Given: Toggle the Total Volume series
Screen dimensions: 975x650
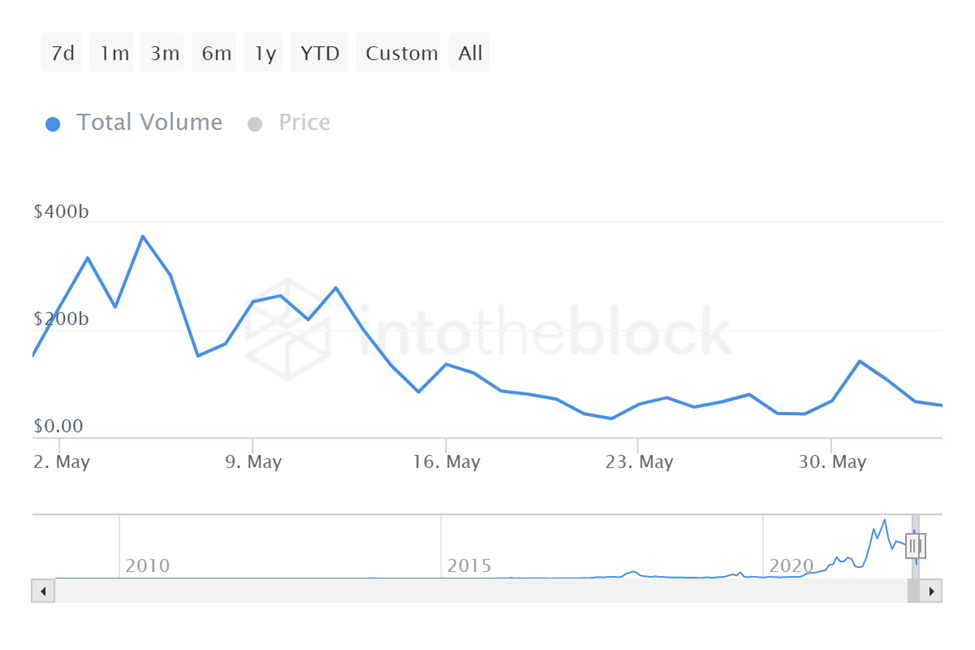Looking at the screenshot, I should point(149,123).
